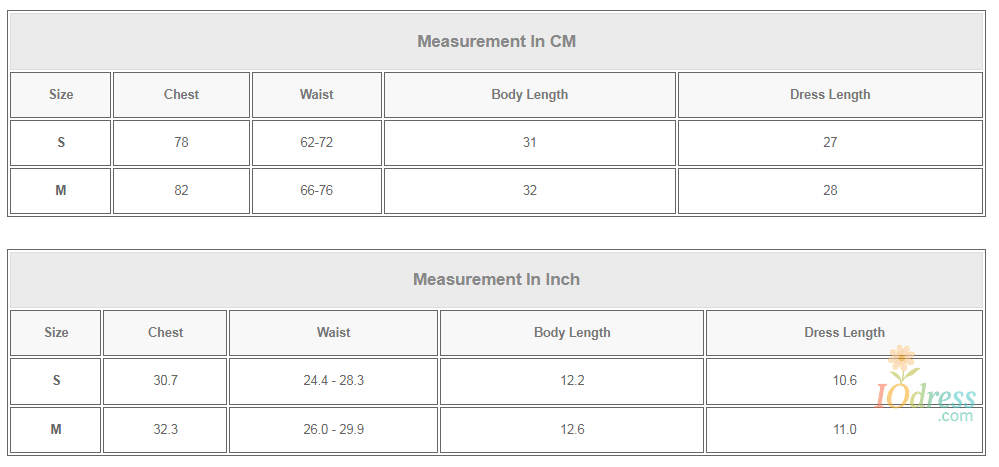Select the M size row in CM table
999x467 pixels.
[60, 191]
